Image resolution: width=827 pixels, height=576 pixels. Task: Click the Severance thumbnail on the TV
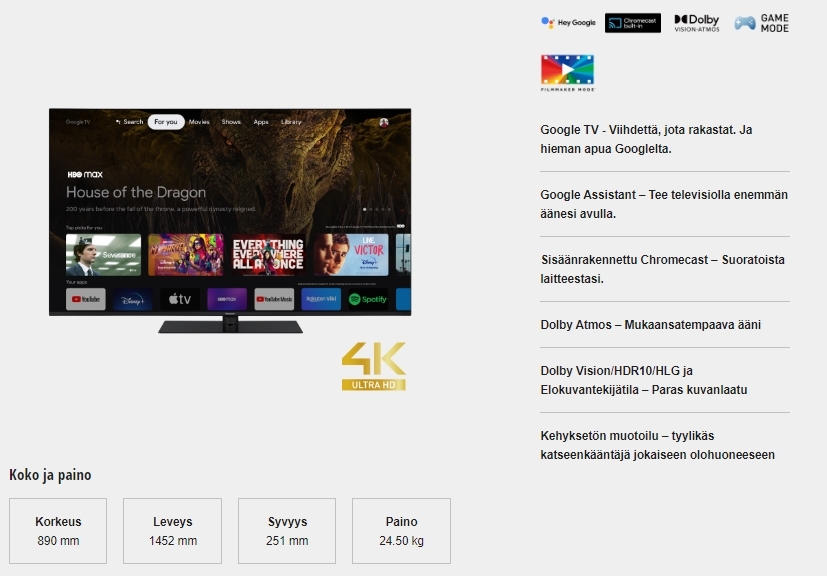103,255
